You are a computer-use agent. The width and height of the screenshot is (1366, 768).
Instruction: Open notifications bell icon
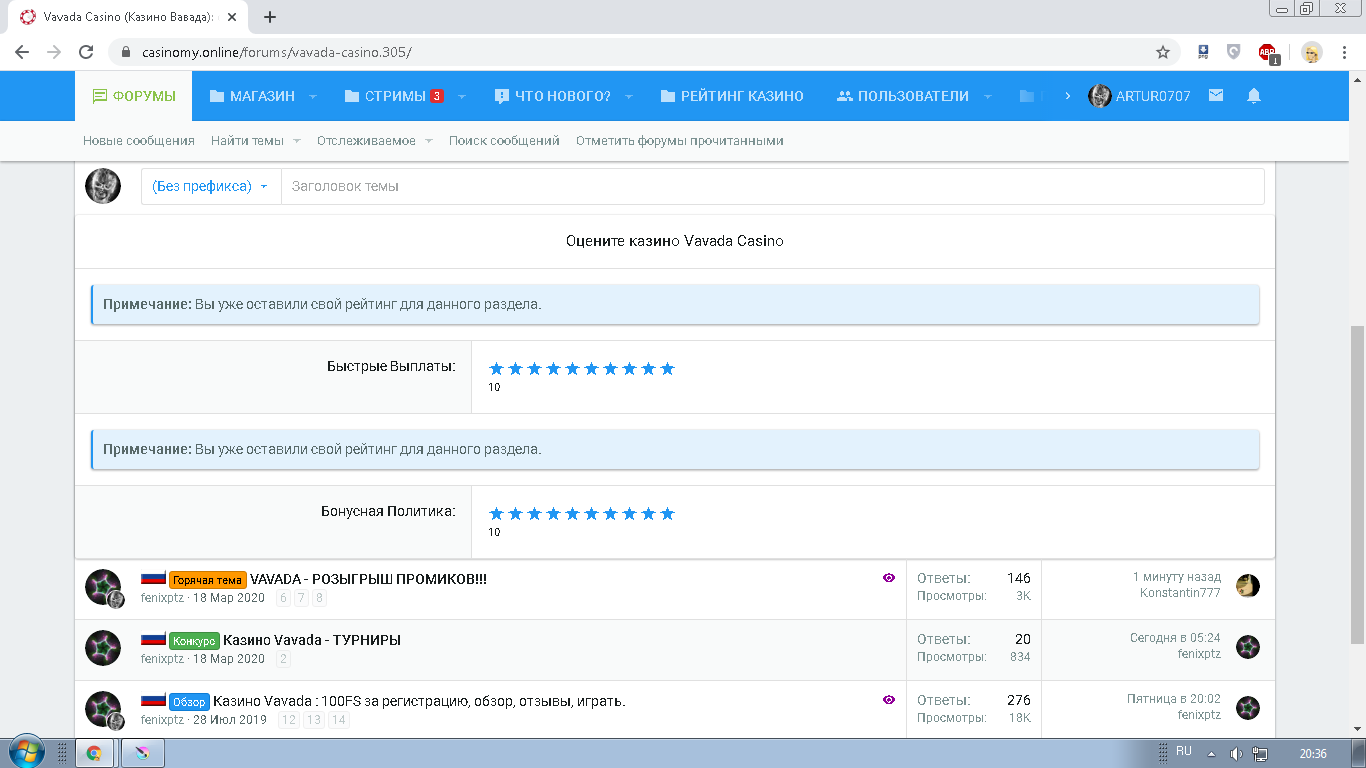[1254, 96]
